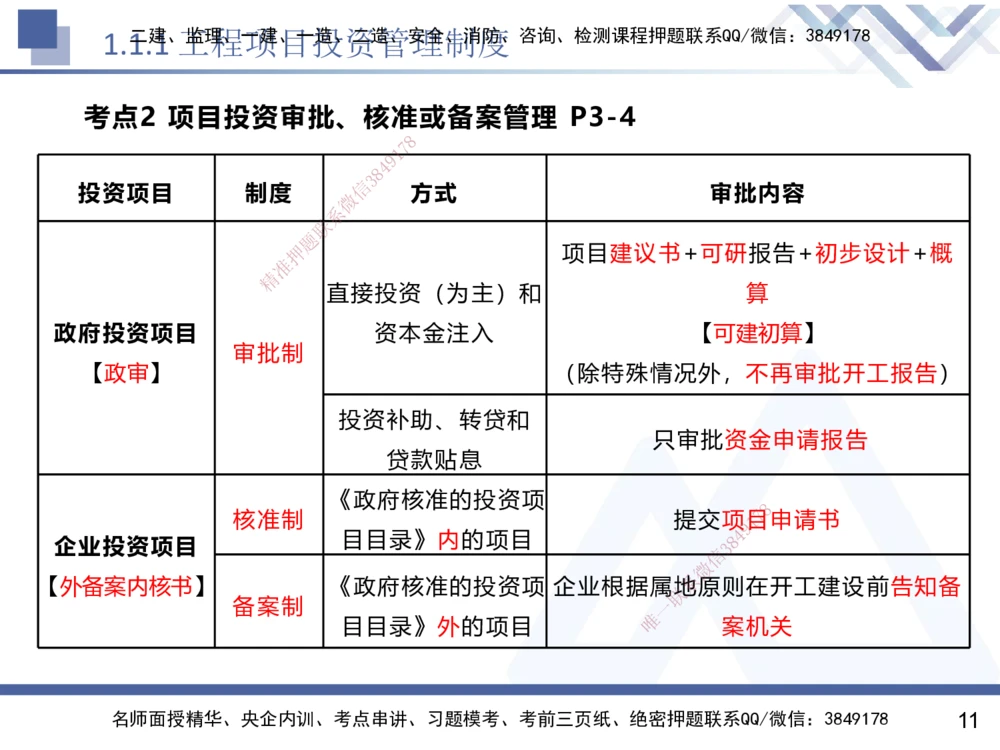
Task: Expand the 投资项目 column header
Action: pyautogui.click(x=125, y=189)
